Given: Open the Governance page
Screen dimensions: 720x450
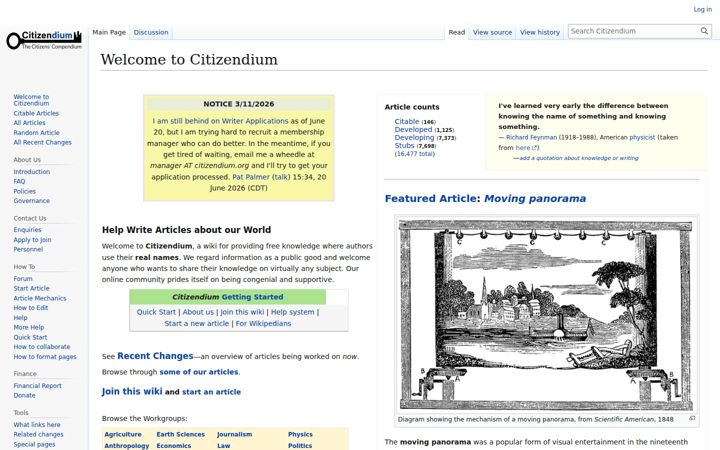Looking at the screenshot, I should (32, 201).
